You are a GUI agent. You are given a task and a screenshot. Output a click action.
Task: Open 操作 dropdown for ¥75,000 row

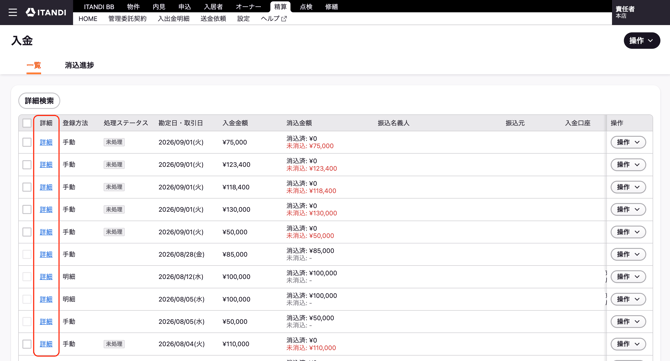tap(628, 142)
